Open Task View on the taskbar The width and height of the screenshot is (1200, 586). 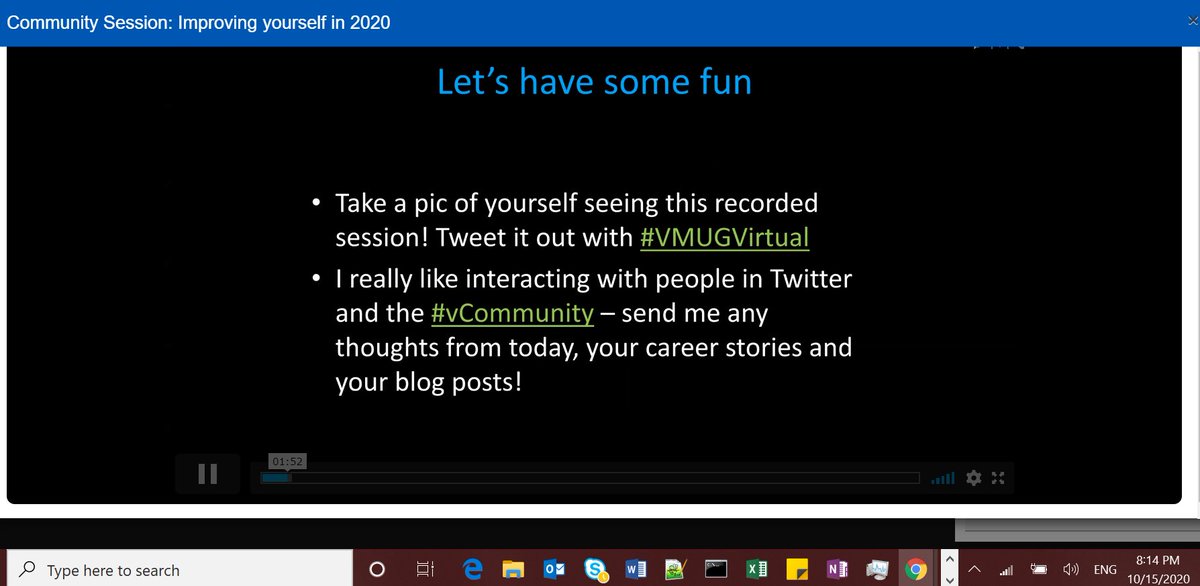coord(424,570)
